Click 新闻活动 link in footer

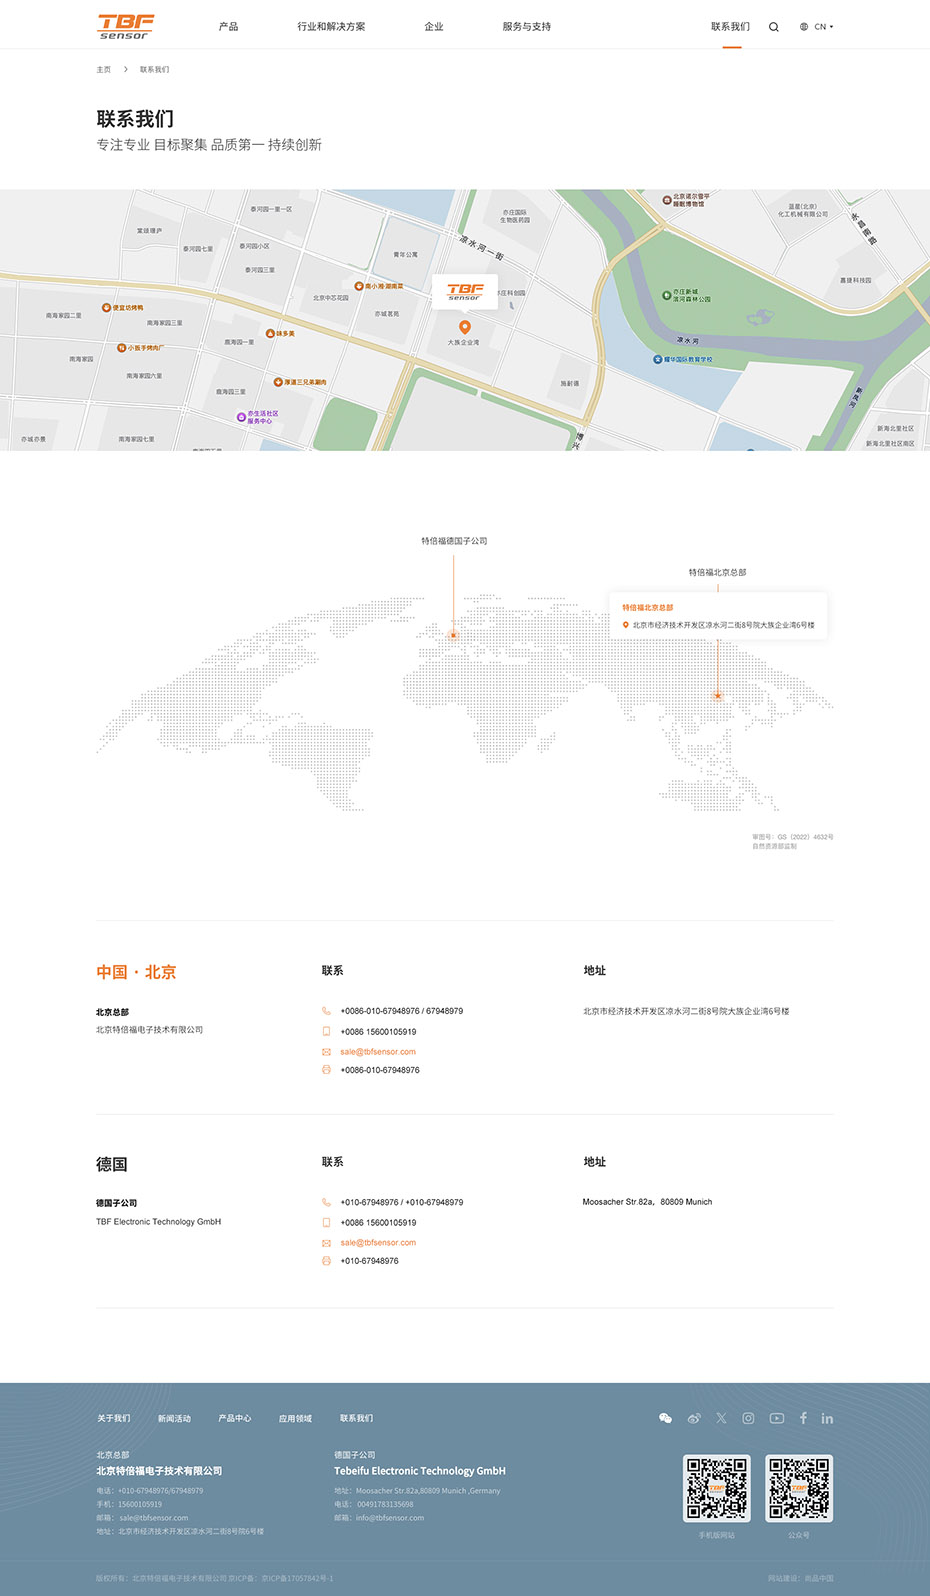click(x=174, y=1418)
